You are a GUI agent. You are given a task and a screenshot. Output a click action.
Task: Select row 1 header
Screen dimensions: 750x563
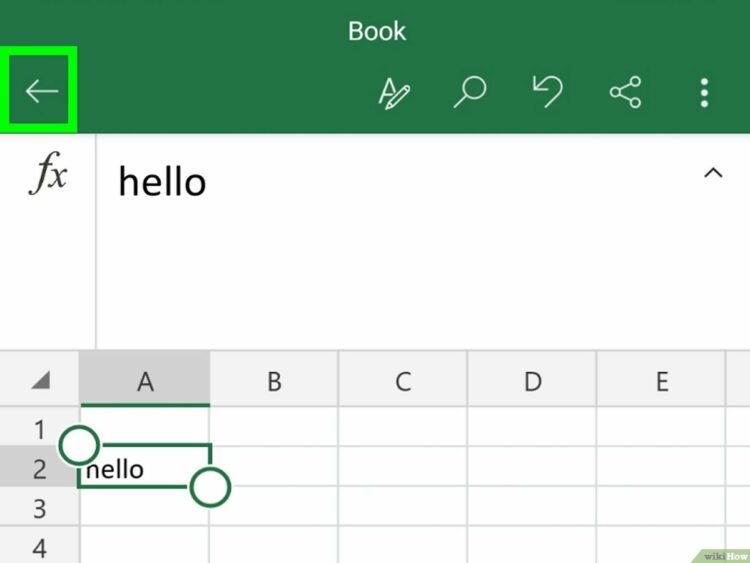[x=39, y=430]
